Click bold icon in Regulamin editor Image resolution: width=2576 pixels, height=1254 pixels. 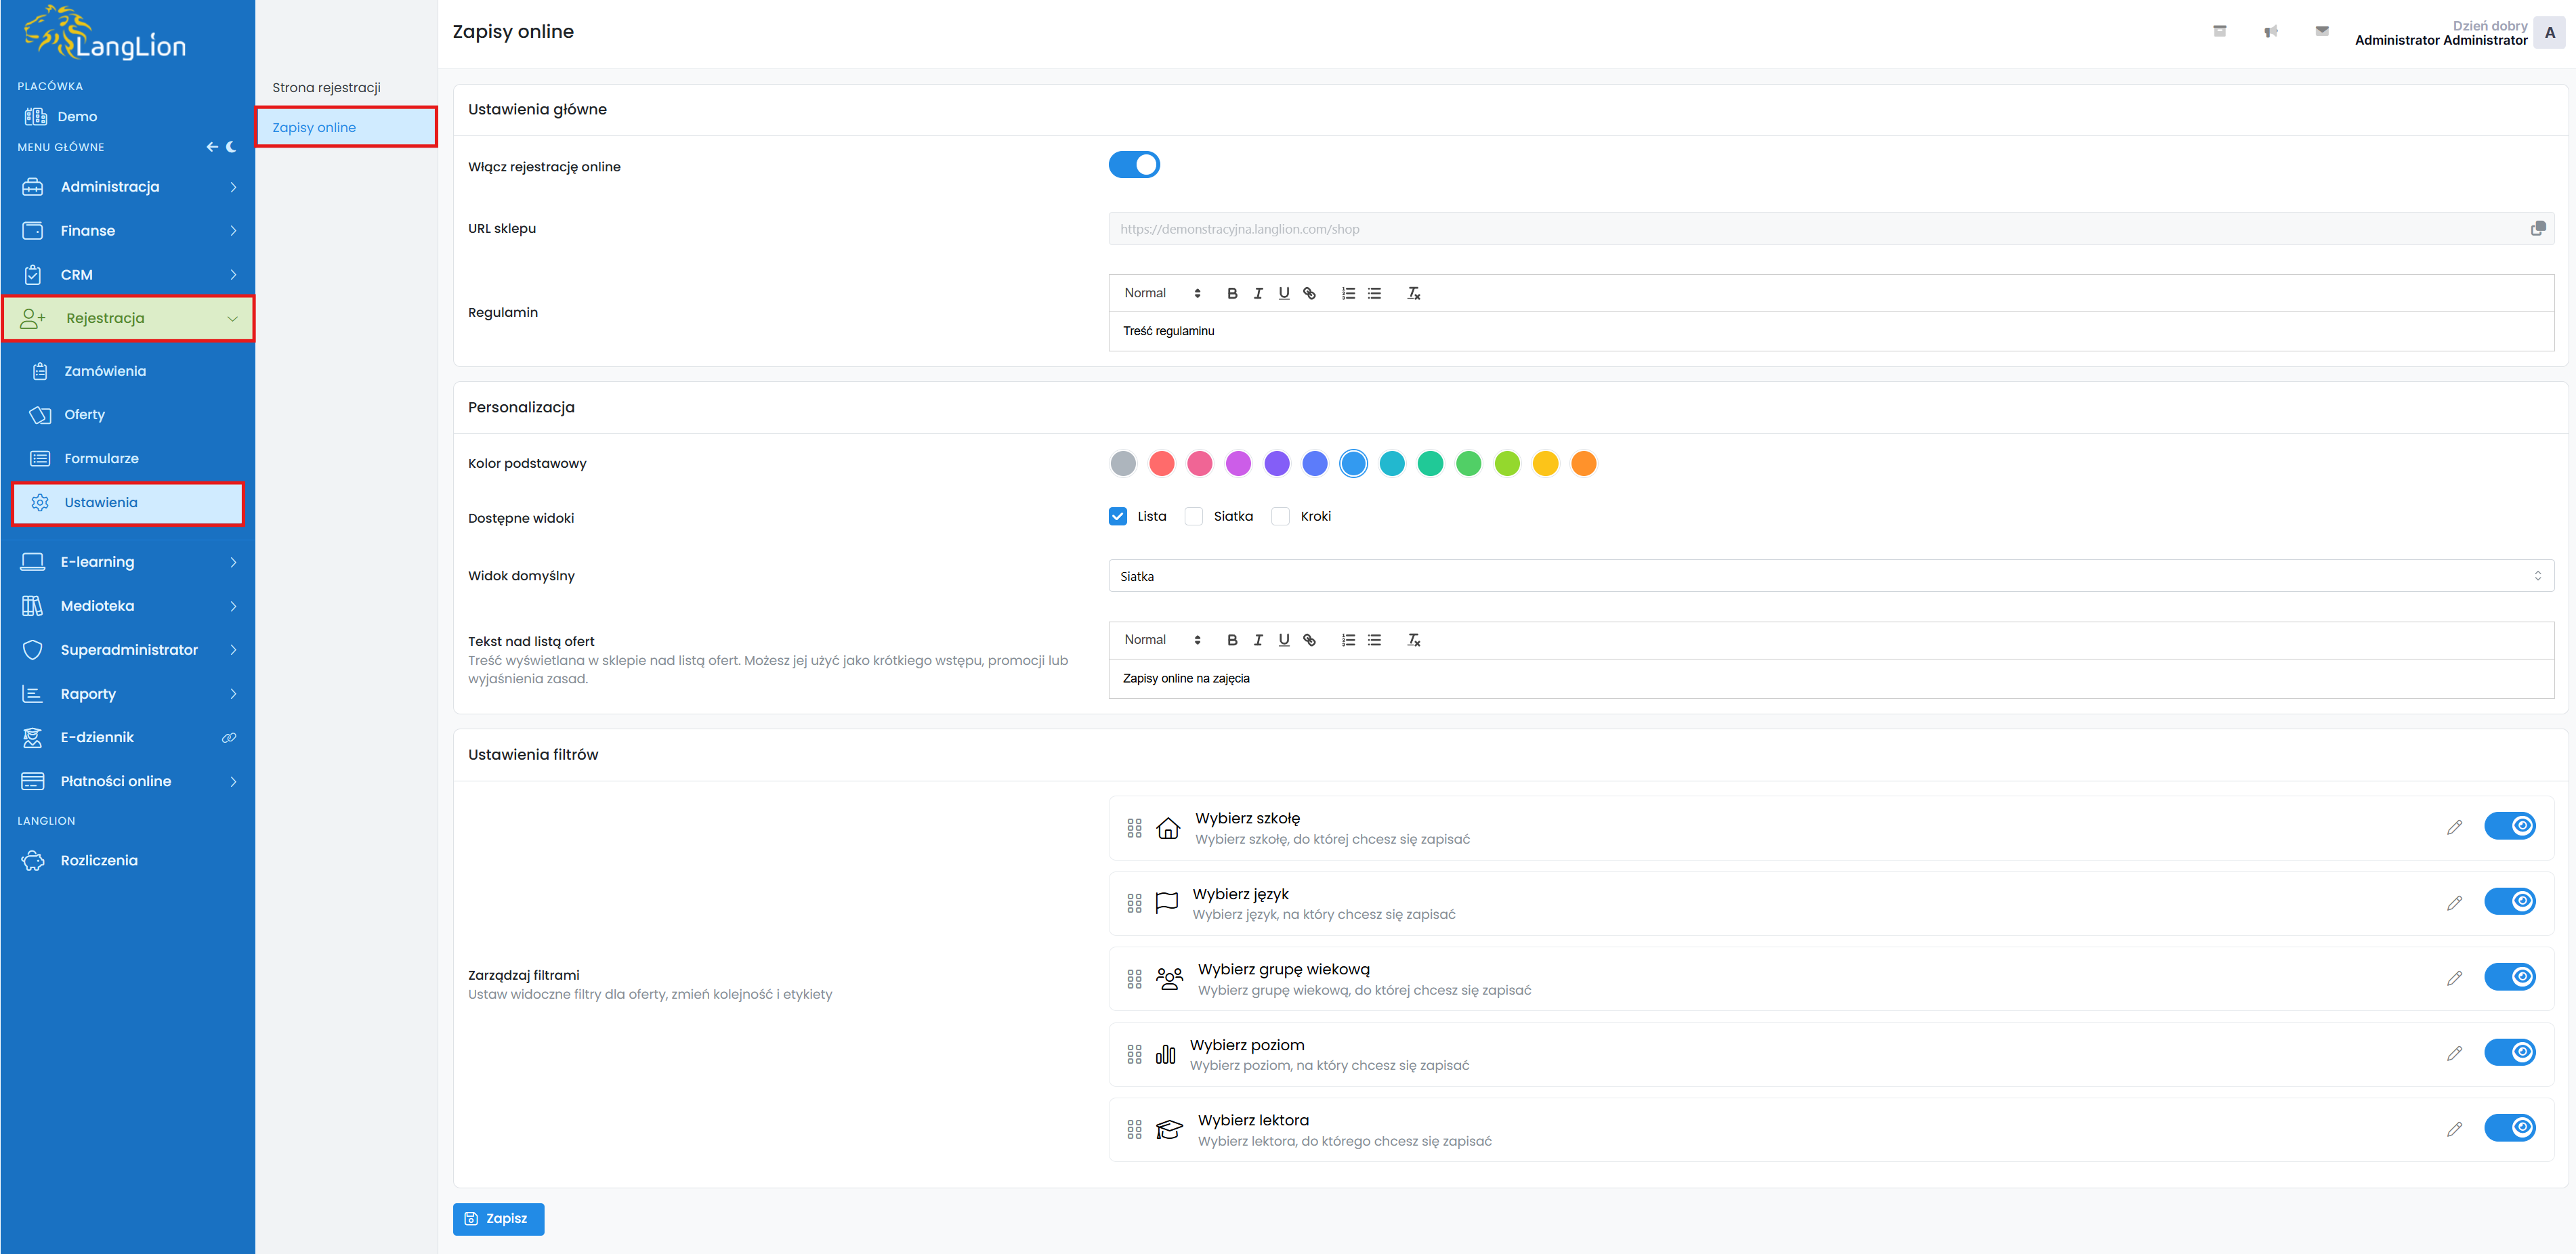coord(1232,293)
